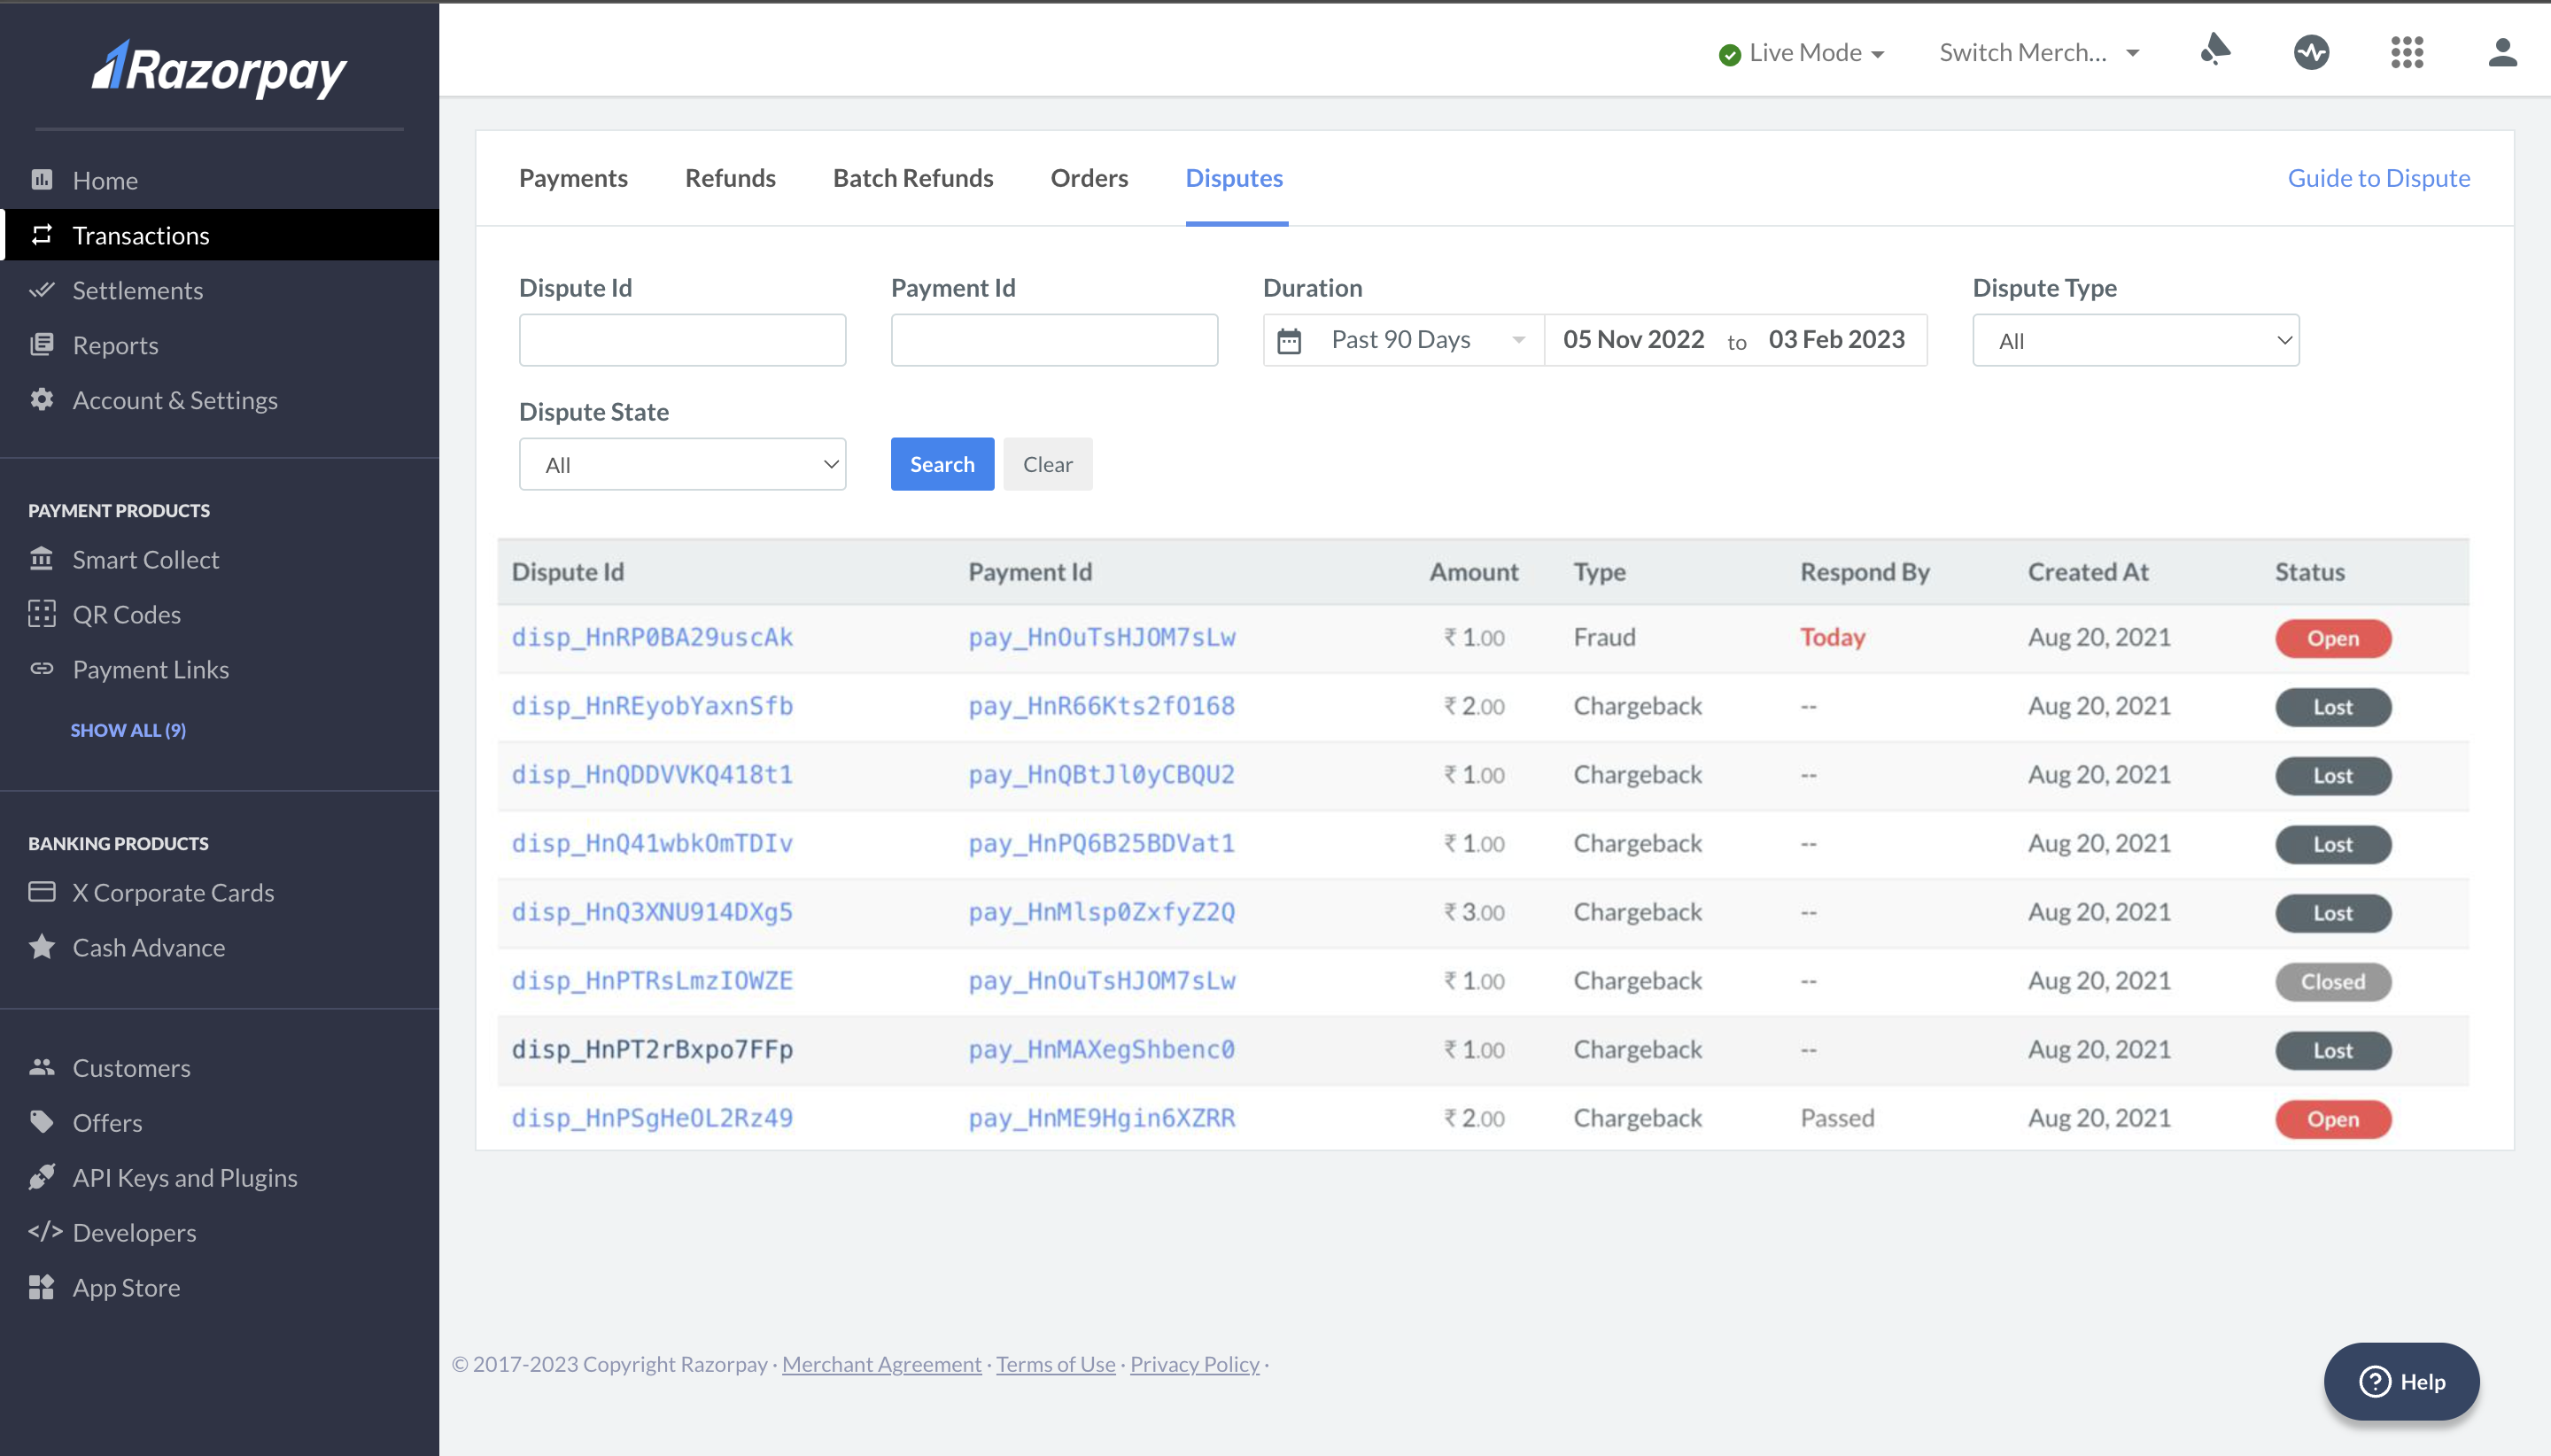Open the Dispute State dropdown
This screenshot has width=2551, height=1456.
click(682, 464)
